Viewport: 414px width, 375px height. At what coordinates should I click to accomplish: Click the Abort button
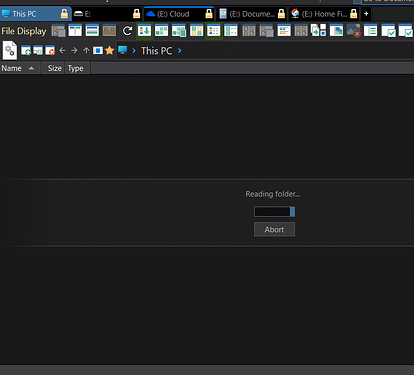274,229
